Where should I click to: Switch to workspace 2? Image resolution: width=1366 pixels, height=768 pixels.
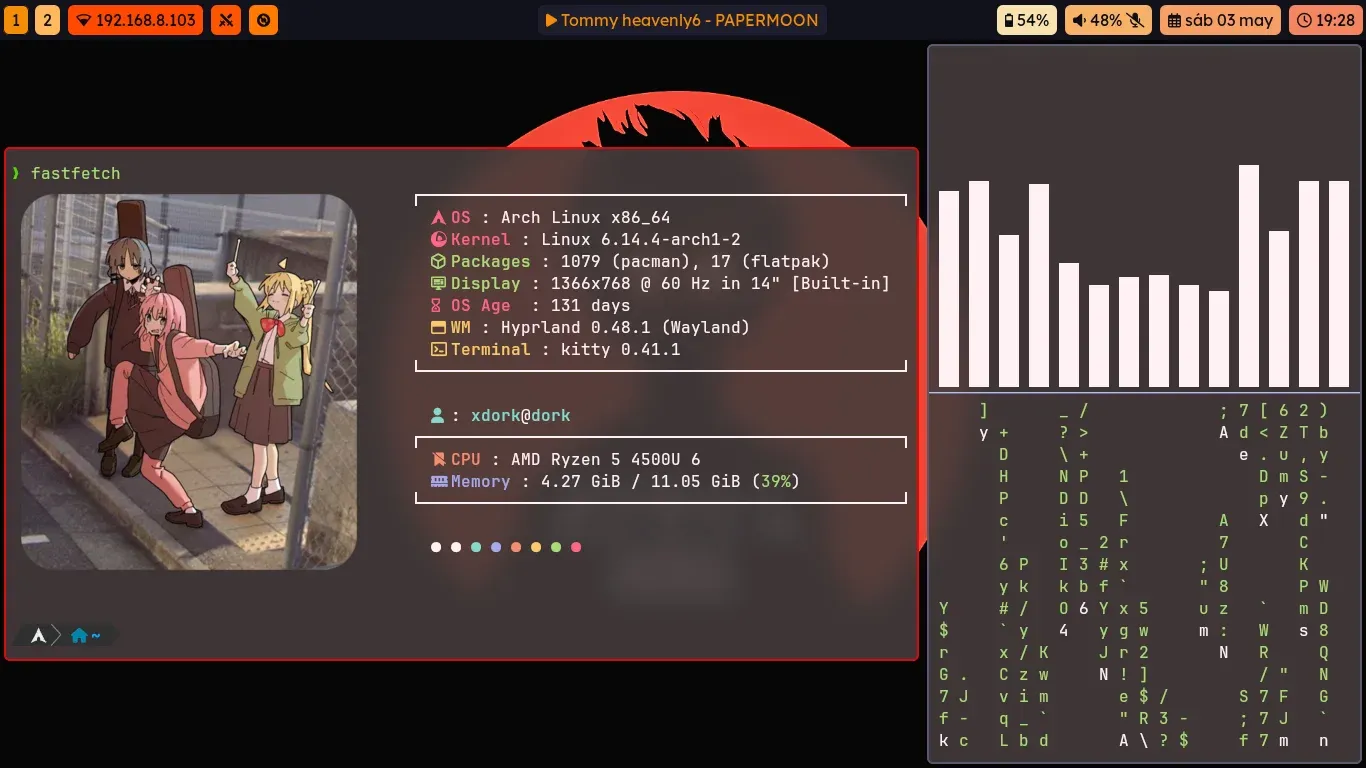pyautogui.click(x=47, y=19)
